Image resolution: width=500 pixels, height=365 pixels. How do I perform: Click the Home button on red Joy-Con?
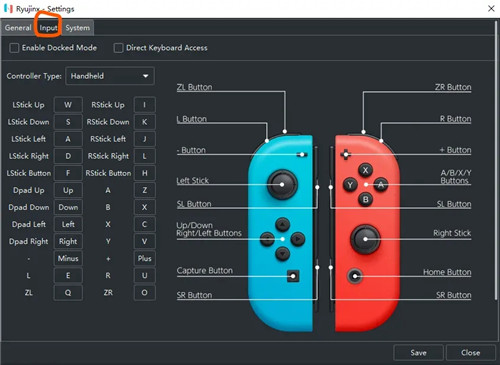tap(355, 276)
